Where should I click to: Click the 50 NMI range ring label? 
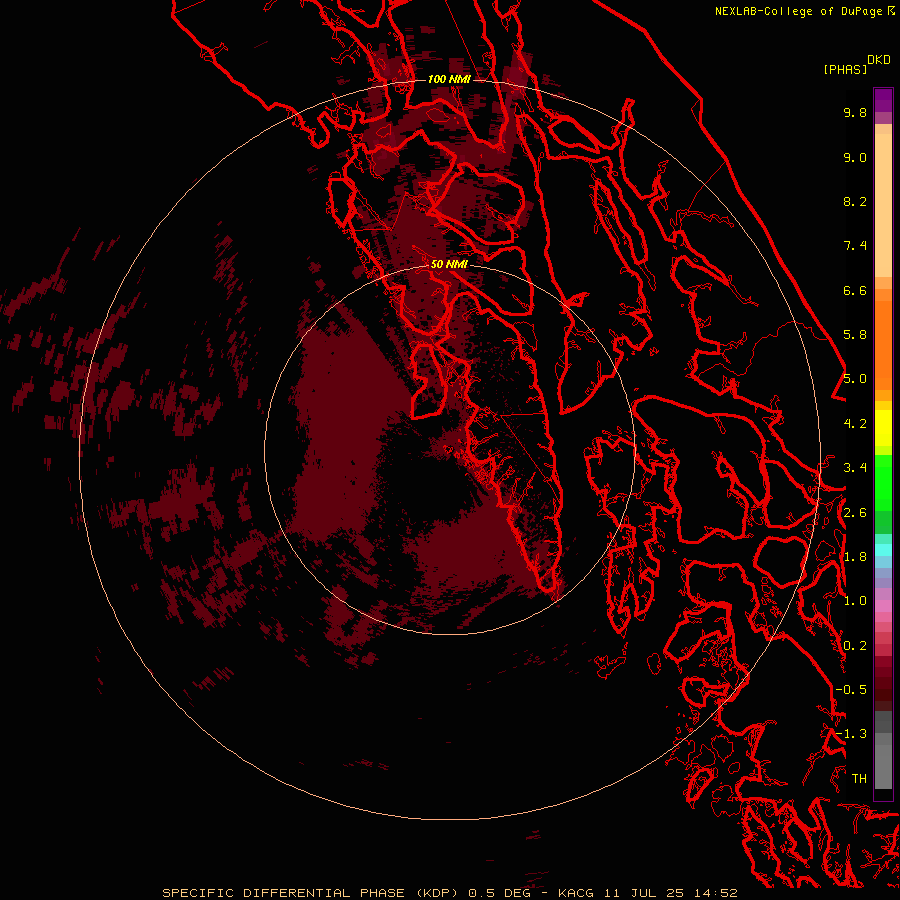click(x=449, y=264)
